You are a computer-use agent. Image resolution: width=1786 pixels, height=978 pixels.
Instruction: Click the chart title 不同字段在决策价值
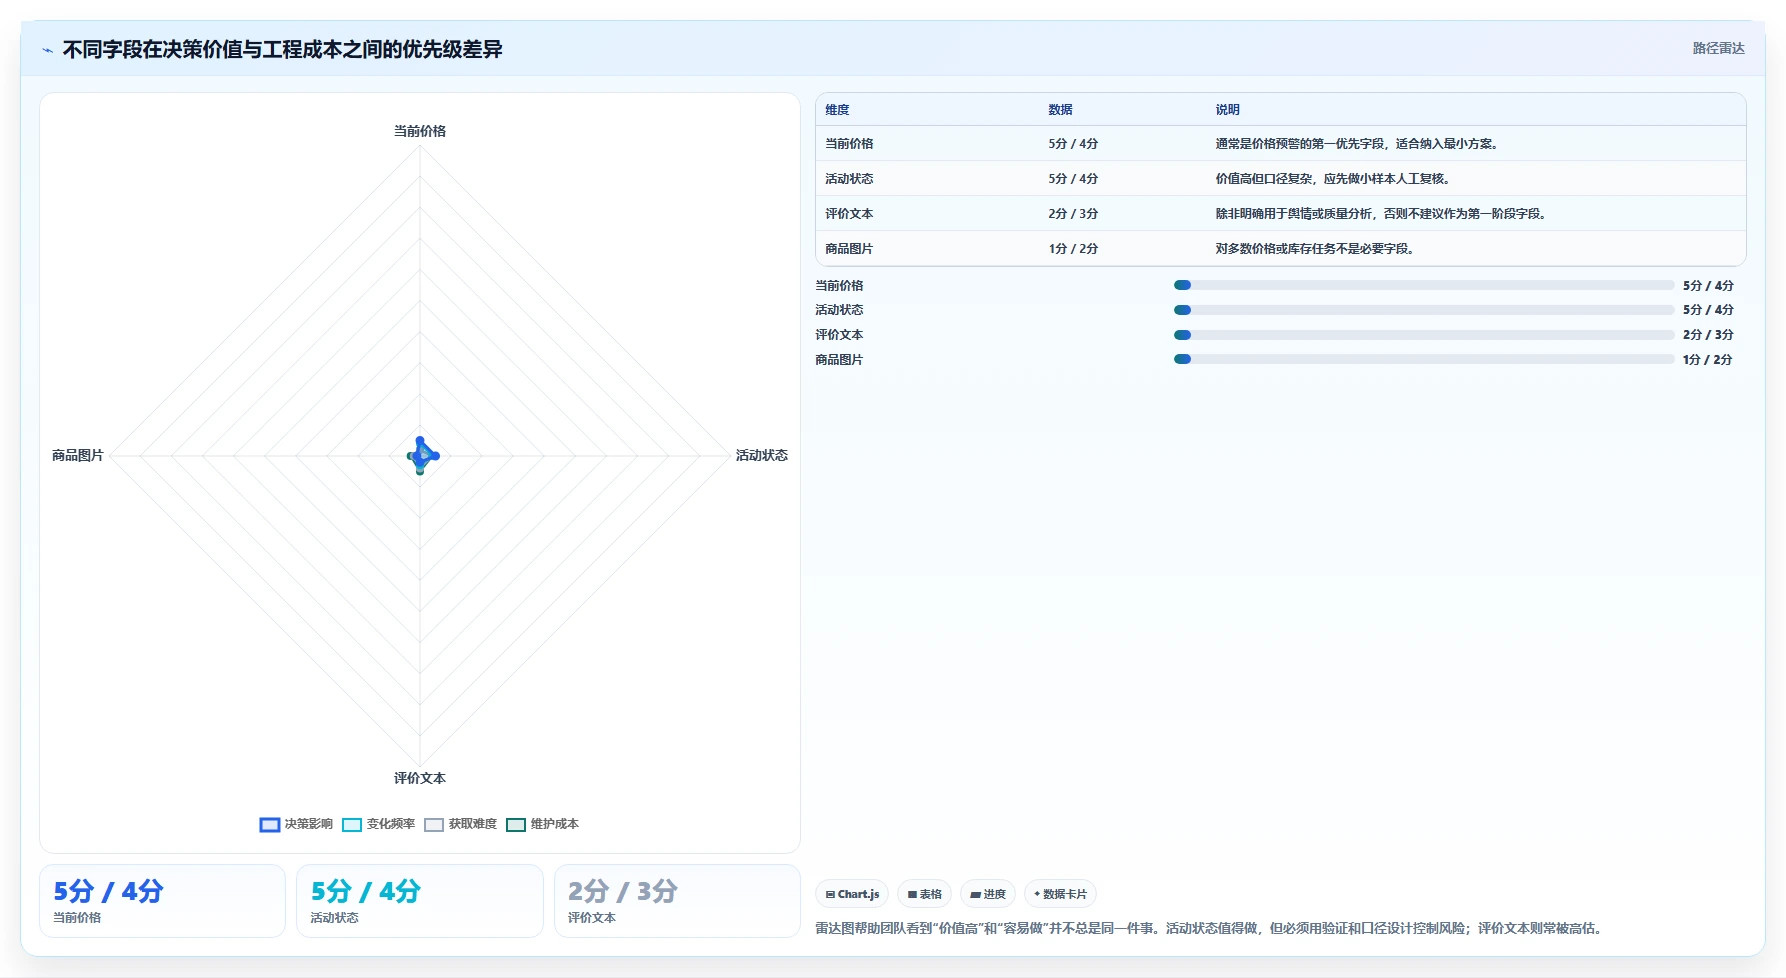[282, 49]
